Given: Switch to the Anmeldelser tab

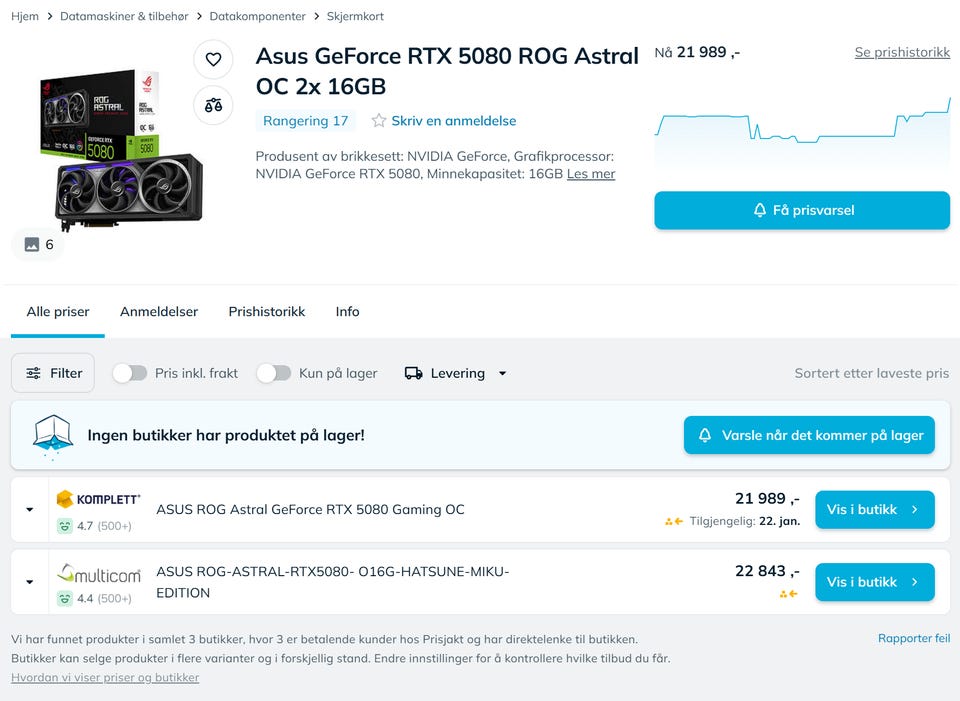Looking at the screenshot, I should pos(159,311).
